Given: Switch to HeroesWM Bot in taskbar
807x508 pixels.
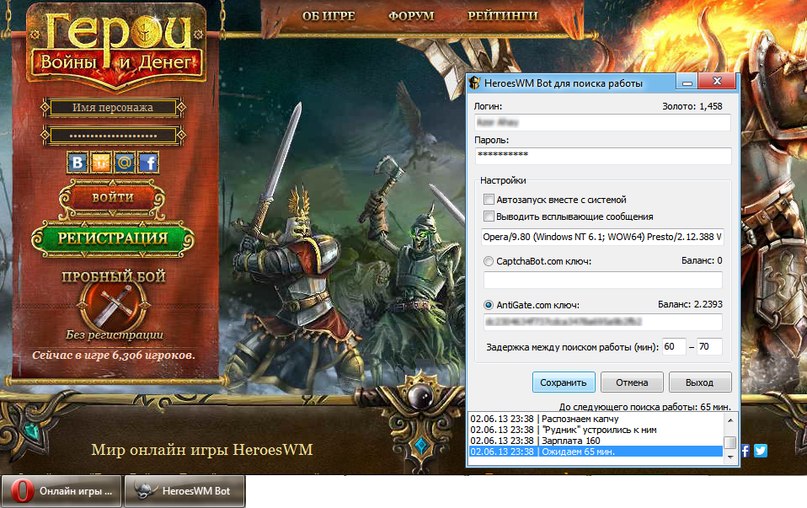Looking at the screenshot, I should click(x=185, y=491).
